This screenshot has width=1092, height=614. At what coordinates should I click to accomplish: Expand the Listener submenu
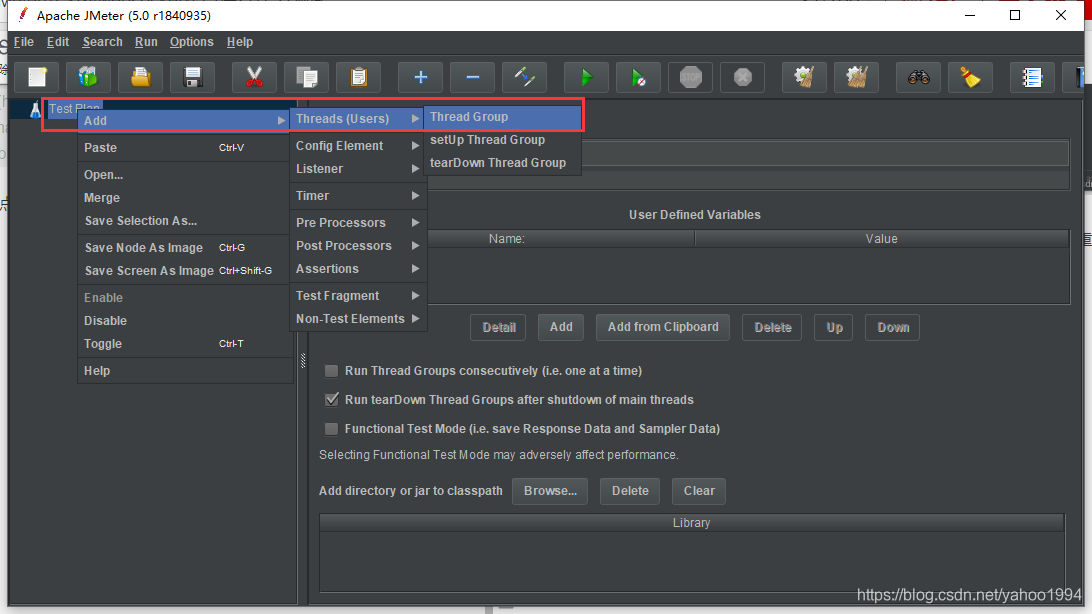pos(357,168)
